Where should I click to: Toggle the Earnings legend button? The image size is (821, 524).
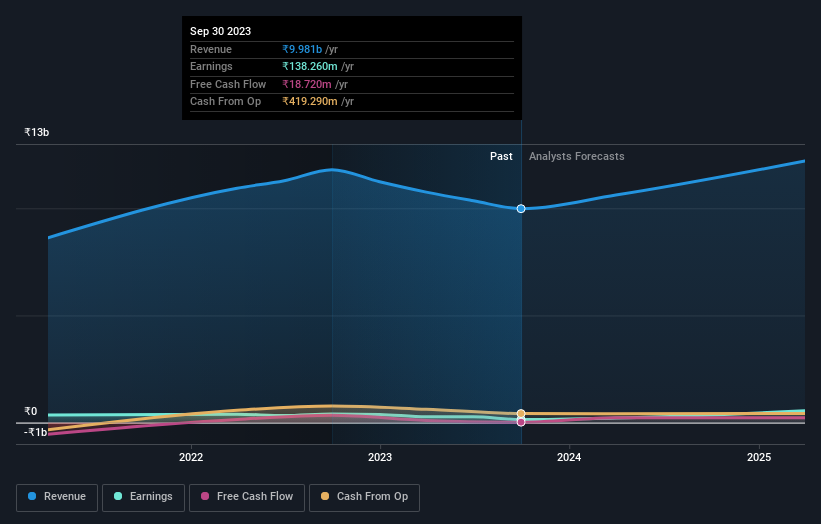coord(143,497)
